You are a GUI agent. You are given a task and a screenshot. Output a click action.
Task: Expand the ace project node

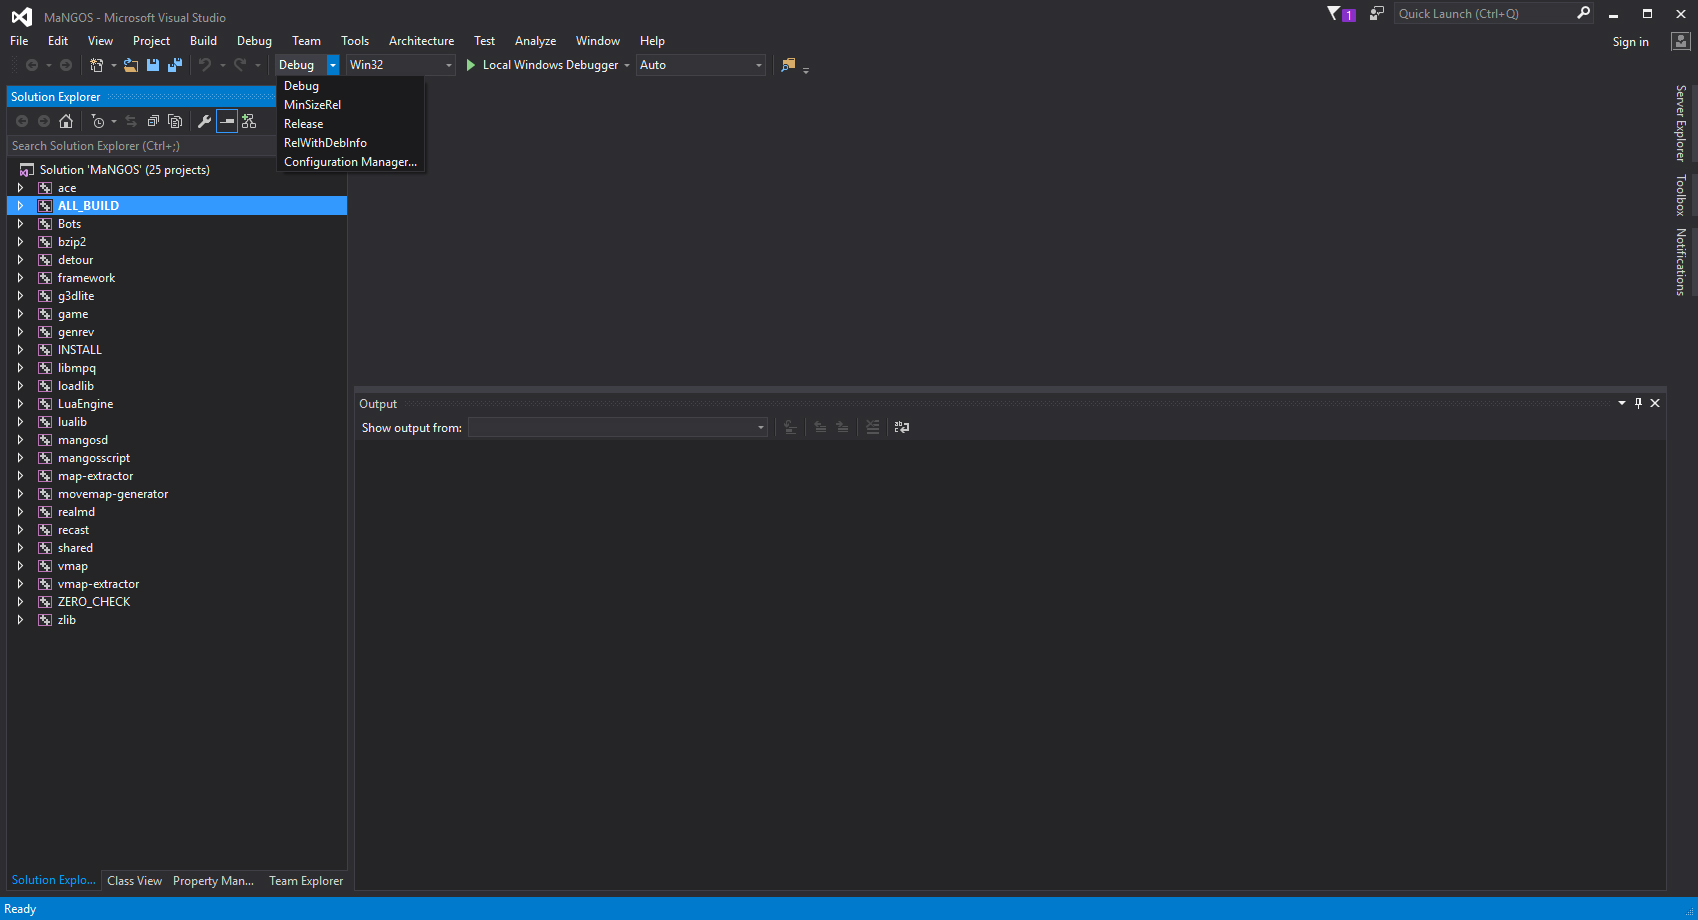pyautogui.click(x=20, y=188)
